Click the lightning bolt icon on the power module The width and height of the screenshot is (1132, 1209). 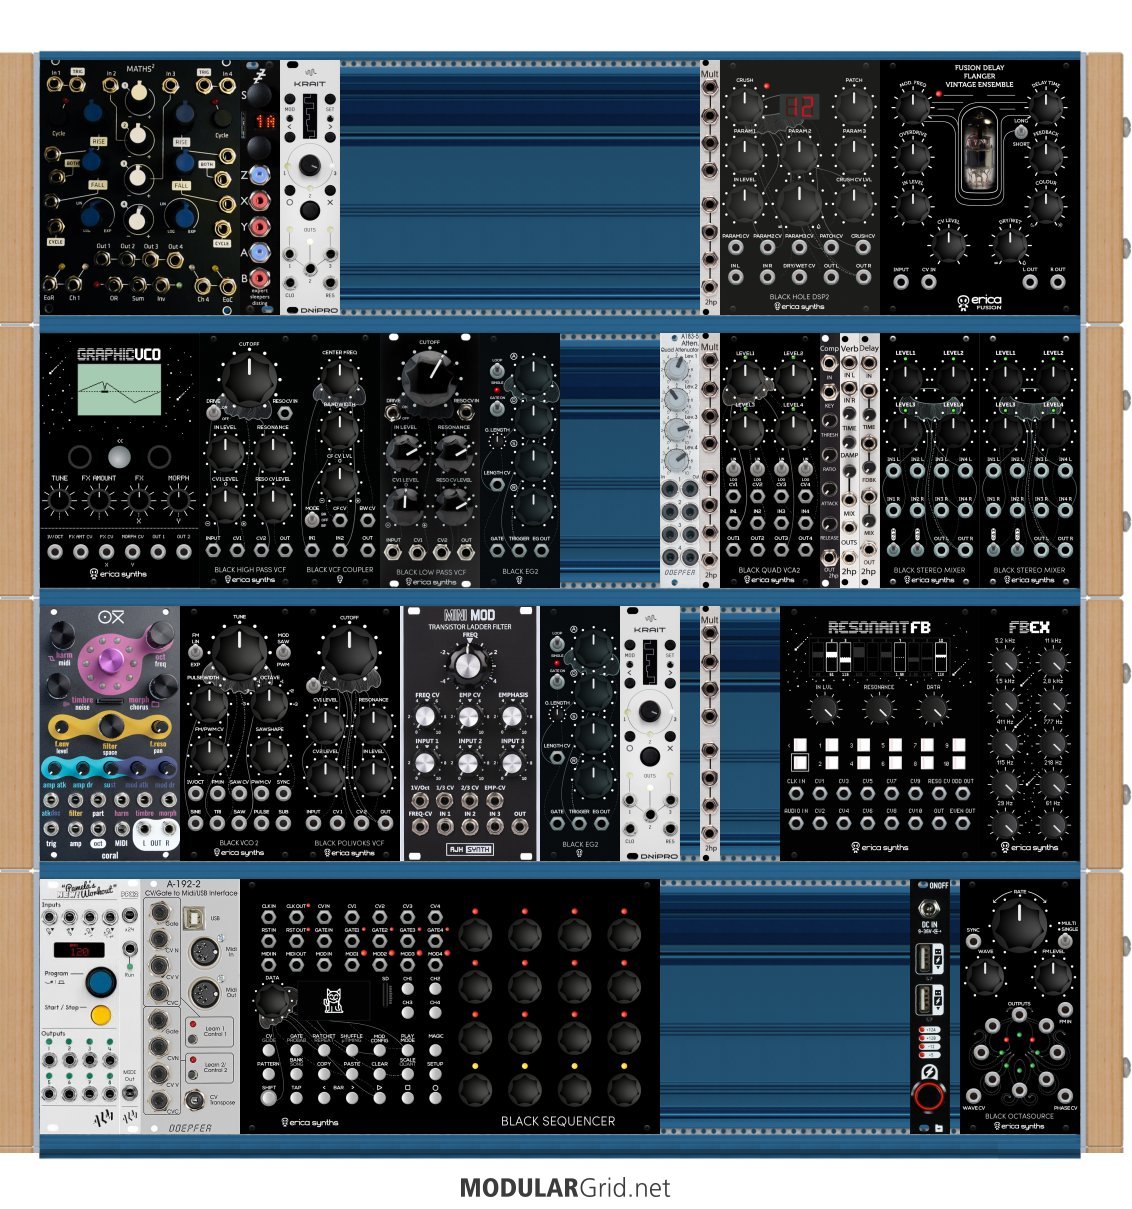929,1071
